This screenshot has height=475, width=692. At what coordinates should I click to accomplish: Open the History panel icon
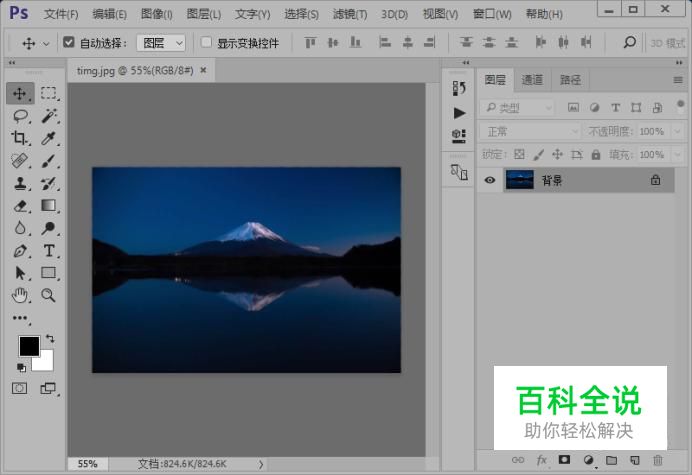click(459, 88)
